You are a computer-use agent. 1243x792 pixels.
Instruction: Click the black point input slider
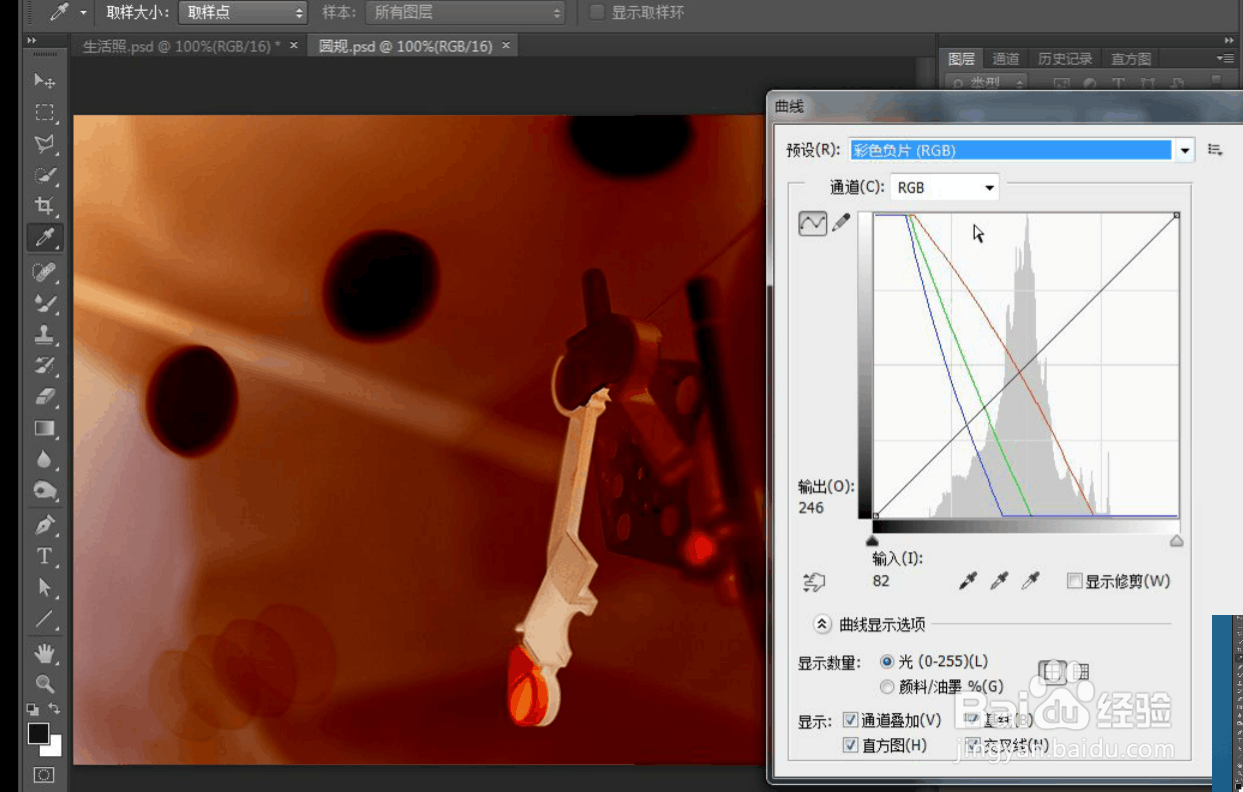point(873,540)
